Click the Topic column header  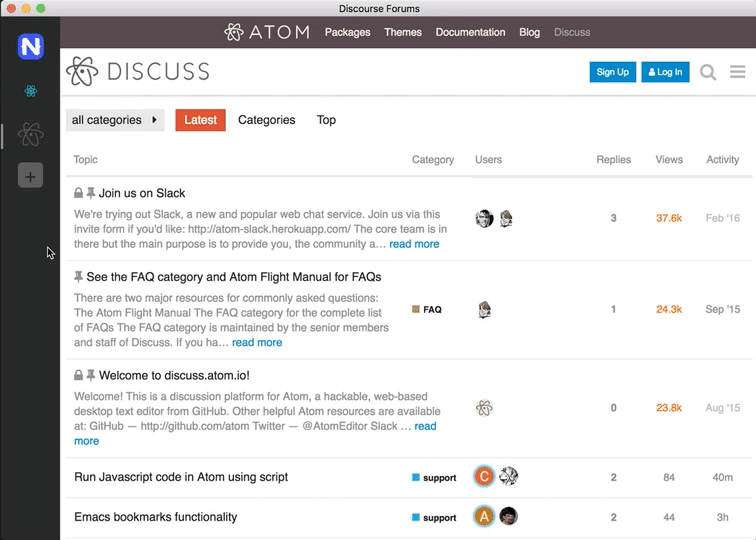(85, 160)
